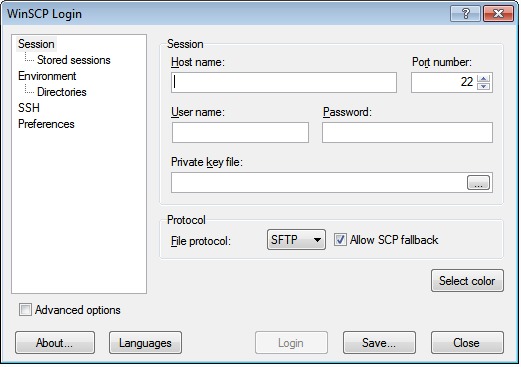The height and width of the screenshot is (367, 521).
Task: Browse for private key file with ellipsis button
Action: pos(478,183)
